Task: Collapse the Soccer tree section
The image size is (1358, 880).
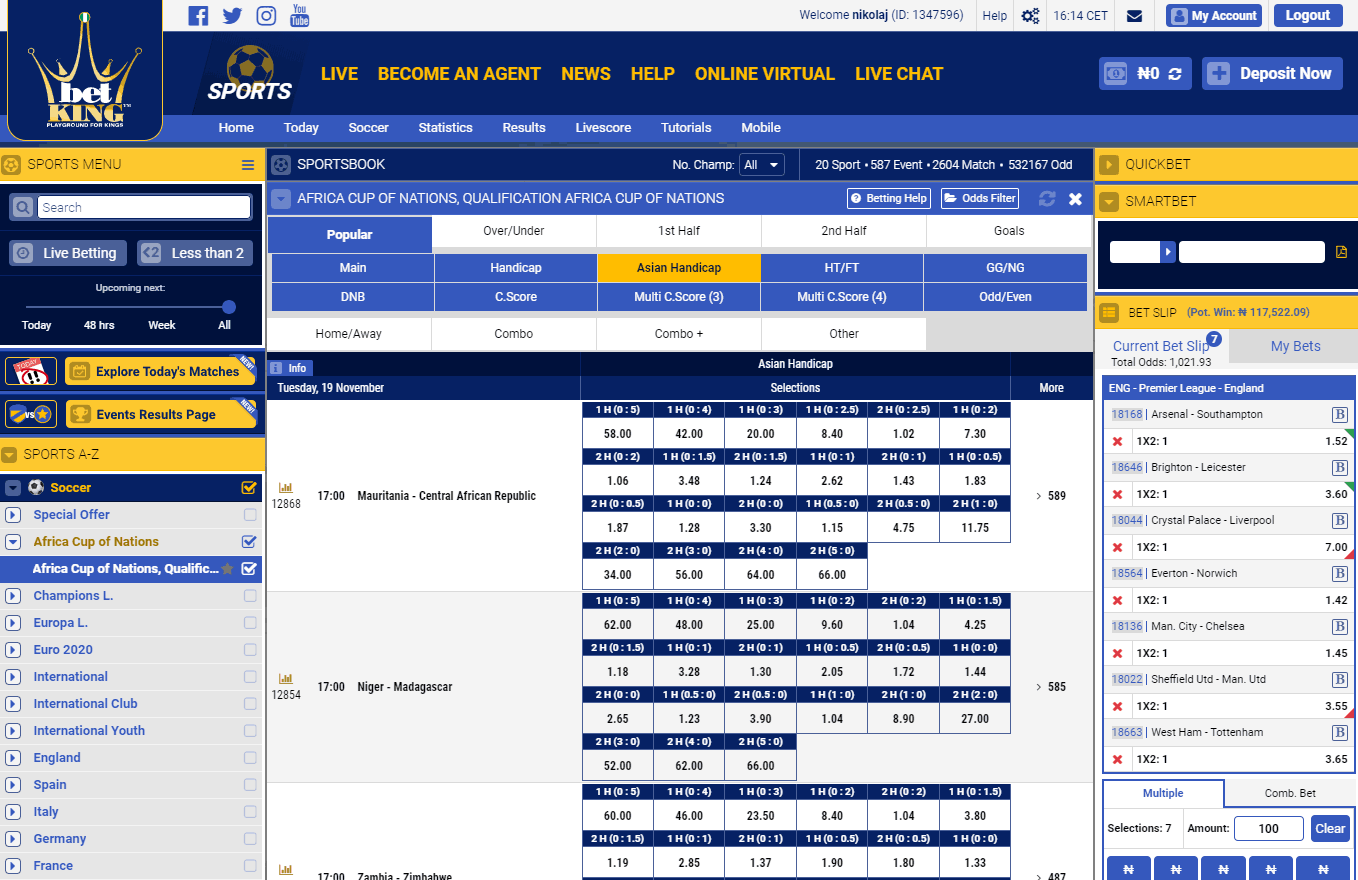Action: [13, 488]
